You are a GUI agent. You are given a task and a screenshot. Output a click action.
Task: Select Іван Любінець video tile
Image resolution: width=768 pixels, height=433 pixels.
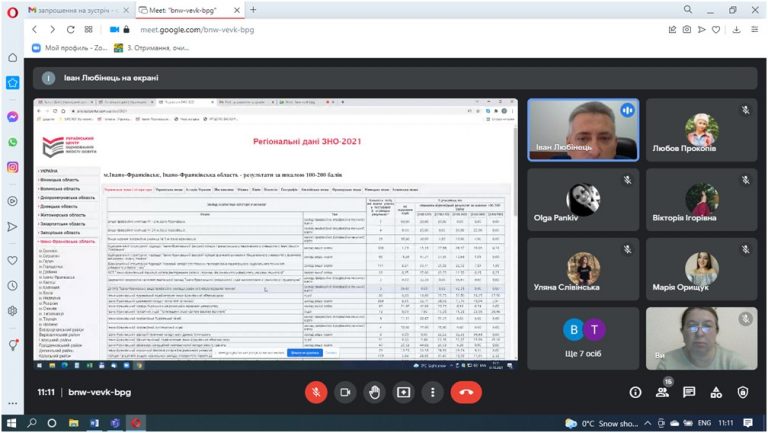pyautogui.click(x=583, y=130)
